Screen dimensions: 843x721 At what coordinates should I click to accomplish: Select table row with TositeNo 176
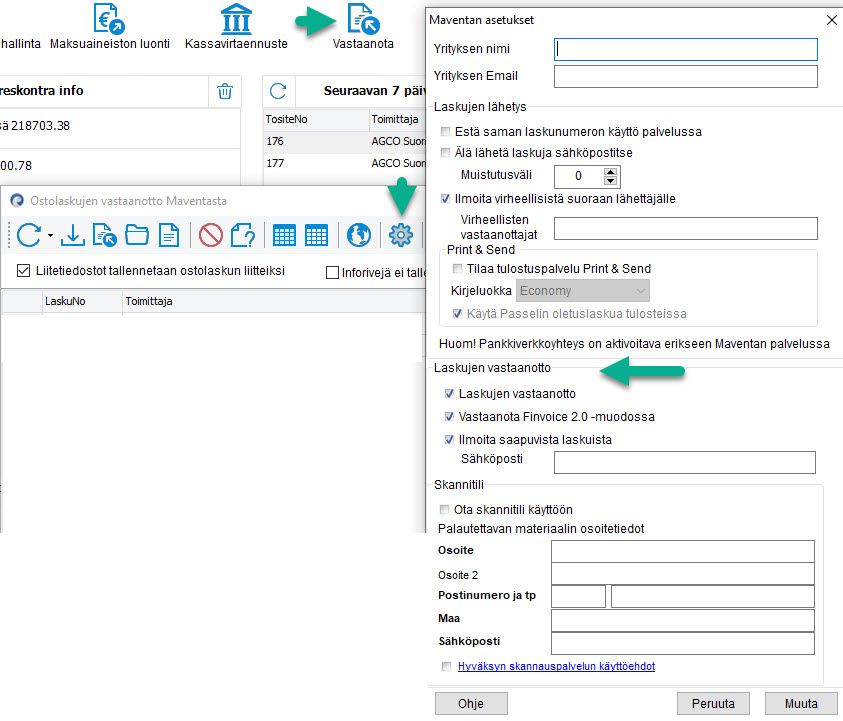[x=344, y=141]
